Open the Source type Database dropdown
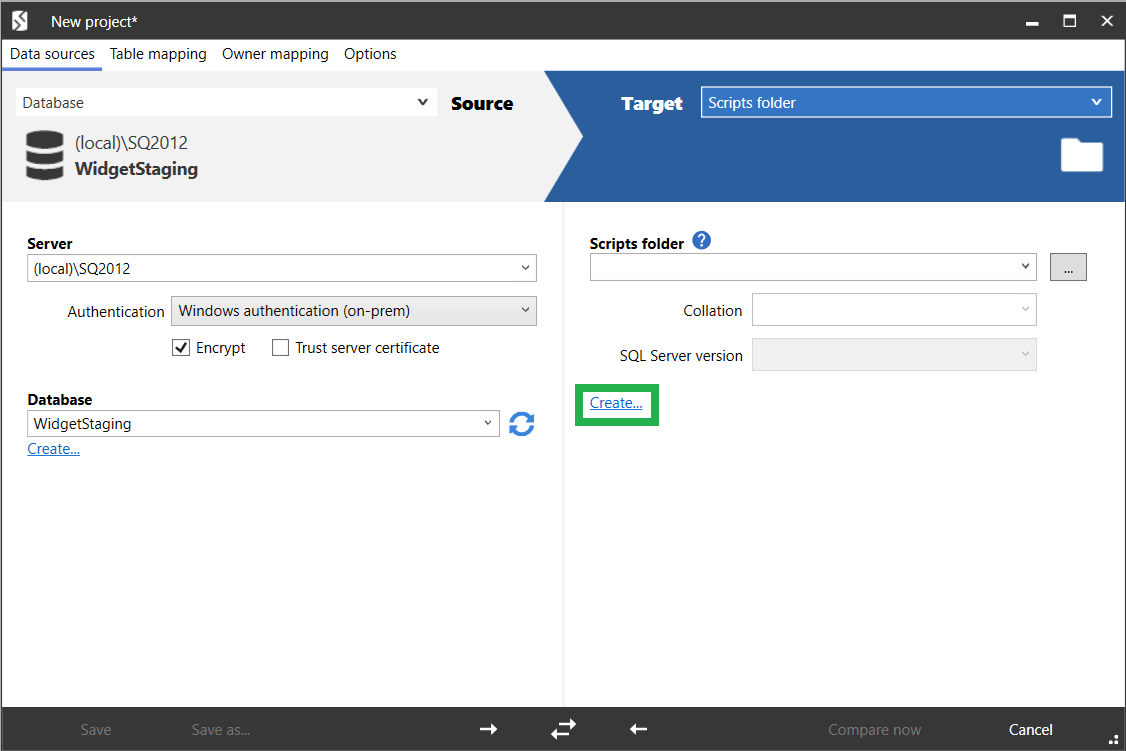This screenshot has height=751, width=1126. click(x=227, y=102)
